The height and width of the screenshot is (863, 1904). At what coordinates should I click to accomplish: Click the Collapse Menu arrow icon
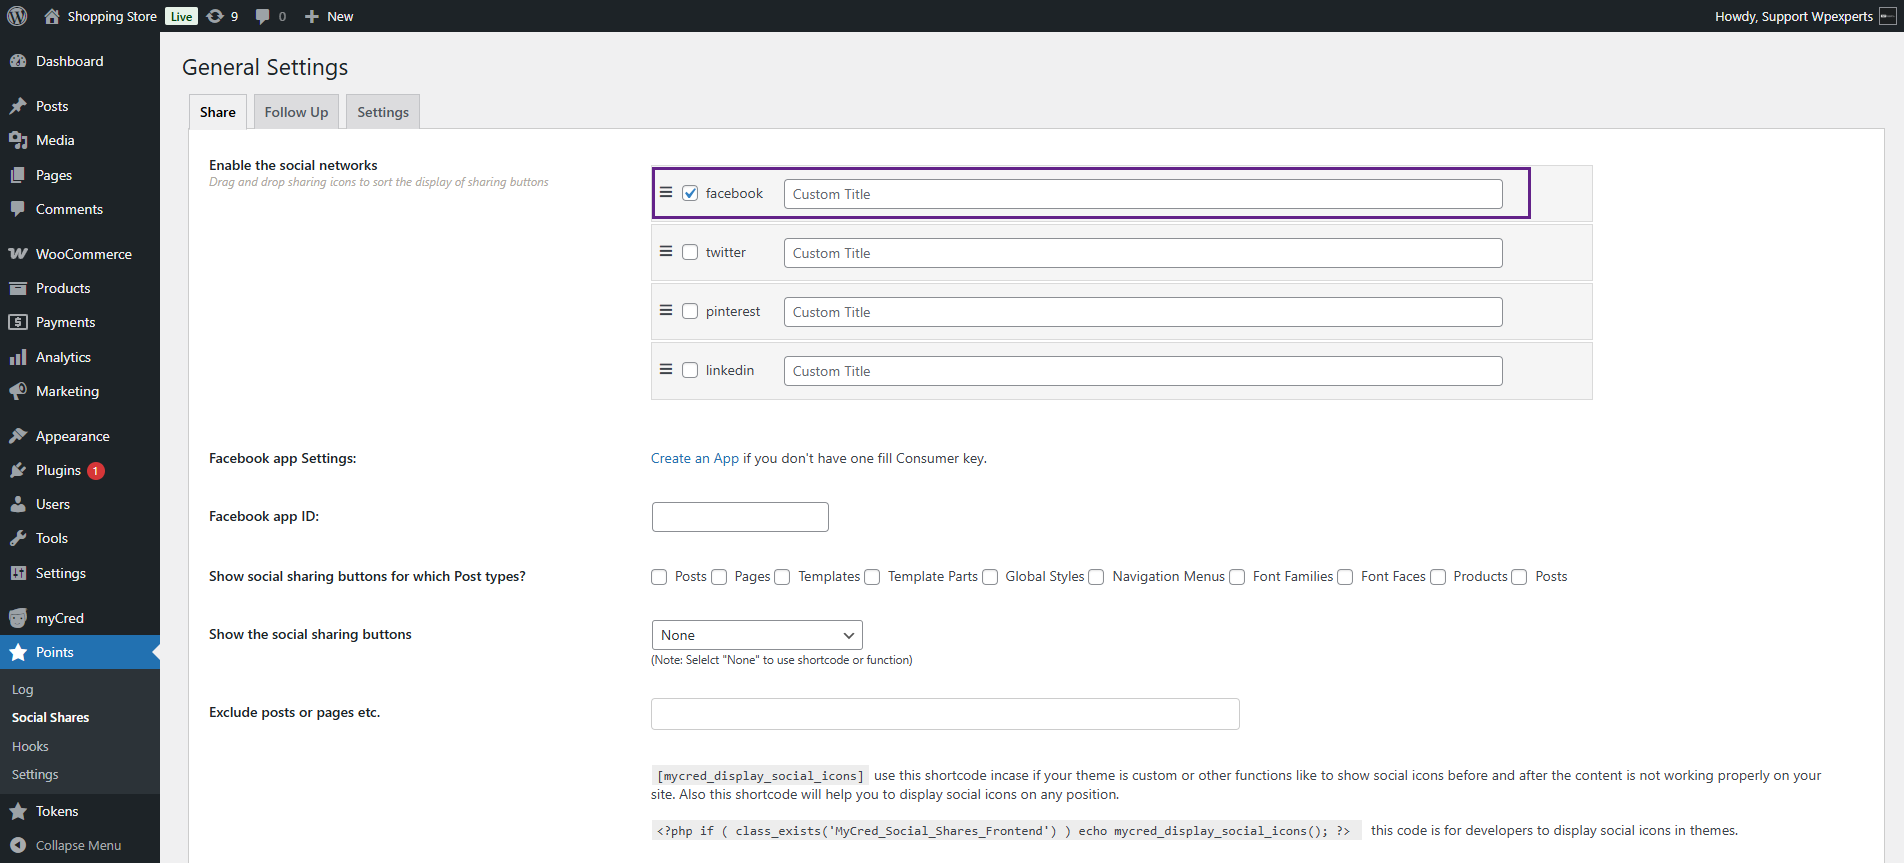click(18, 845)
